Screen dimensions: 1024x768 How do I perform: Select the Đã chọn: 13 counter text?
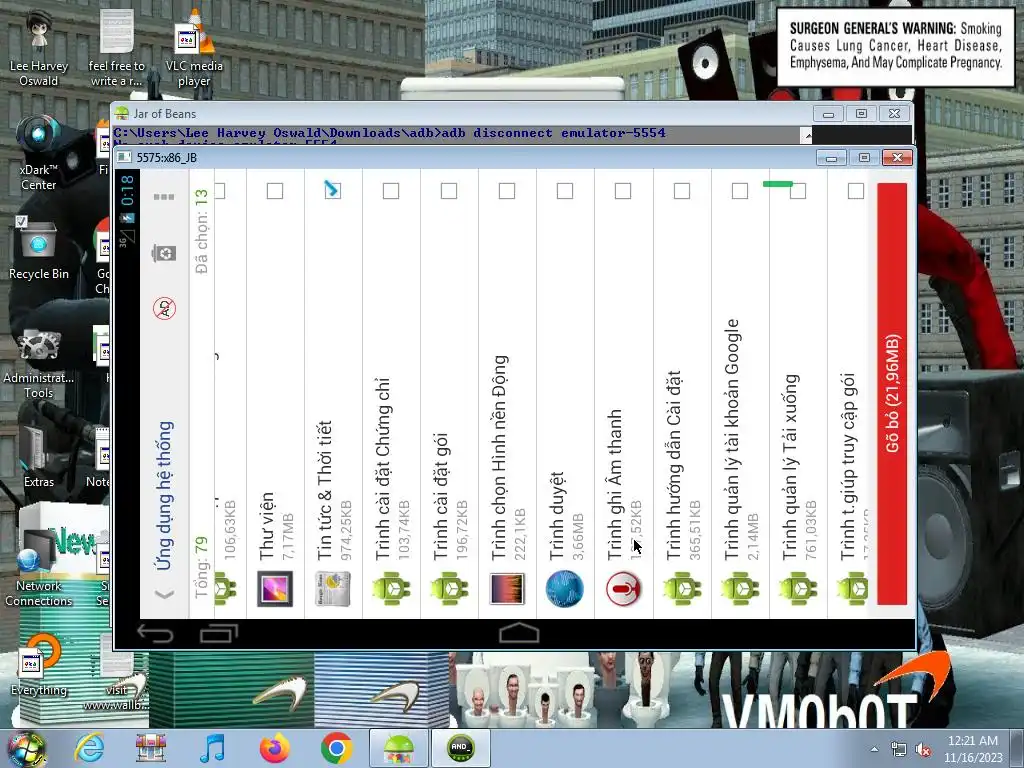201,231
